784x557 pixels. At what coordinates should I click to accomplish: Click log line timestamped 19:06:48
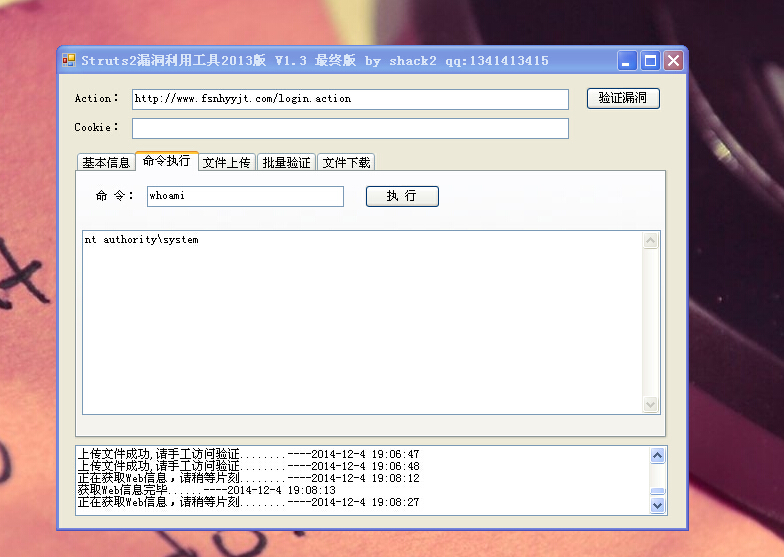(248, 466)
